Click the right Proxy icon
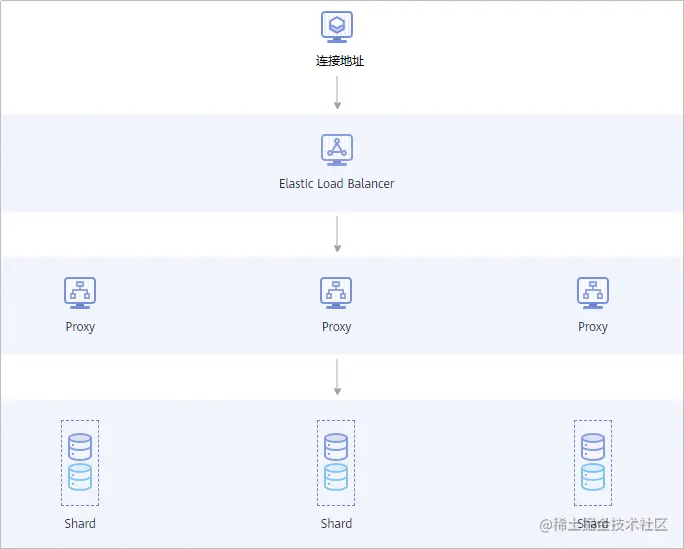Viewport: 684px width, 549px height. coord(593,293)
